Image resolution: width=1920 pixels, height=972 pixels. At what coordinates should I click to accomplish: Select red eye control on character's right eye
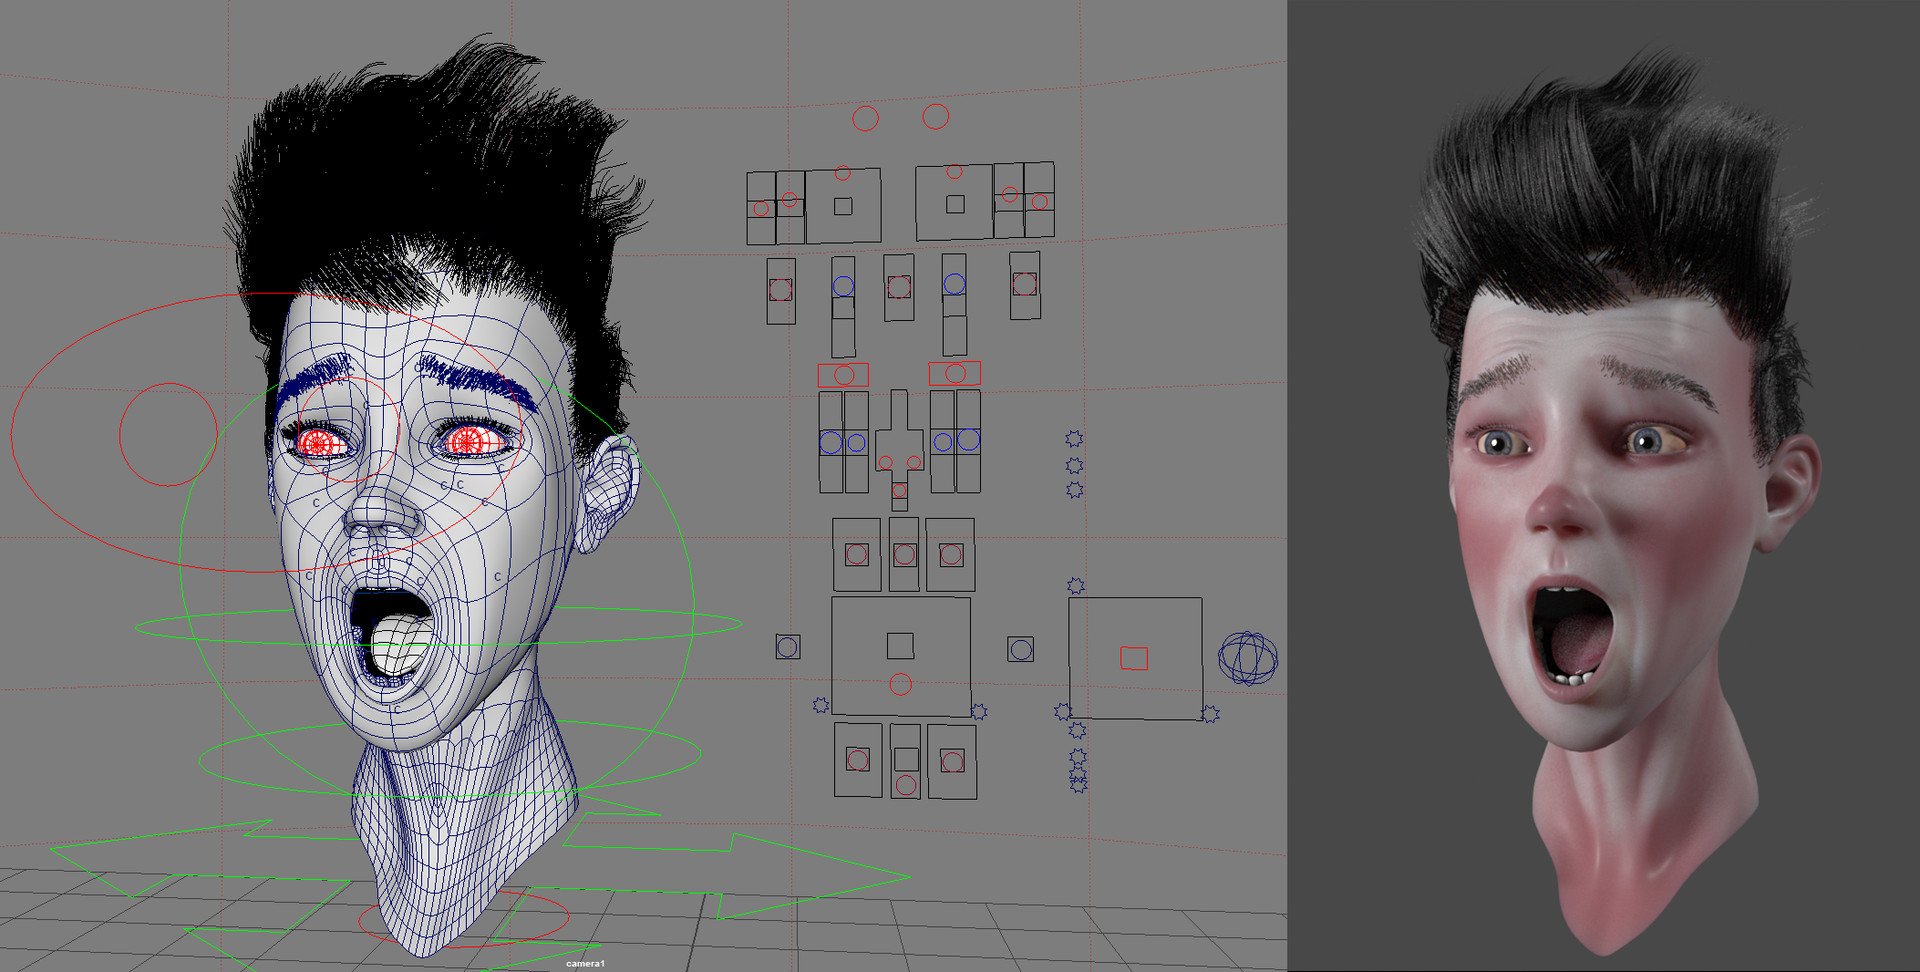[x=318, y=443]
